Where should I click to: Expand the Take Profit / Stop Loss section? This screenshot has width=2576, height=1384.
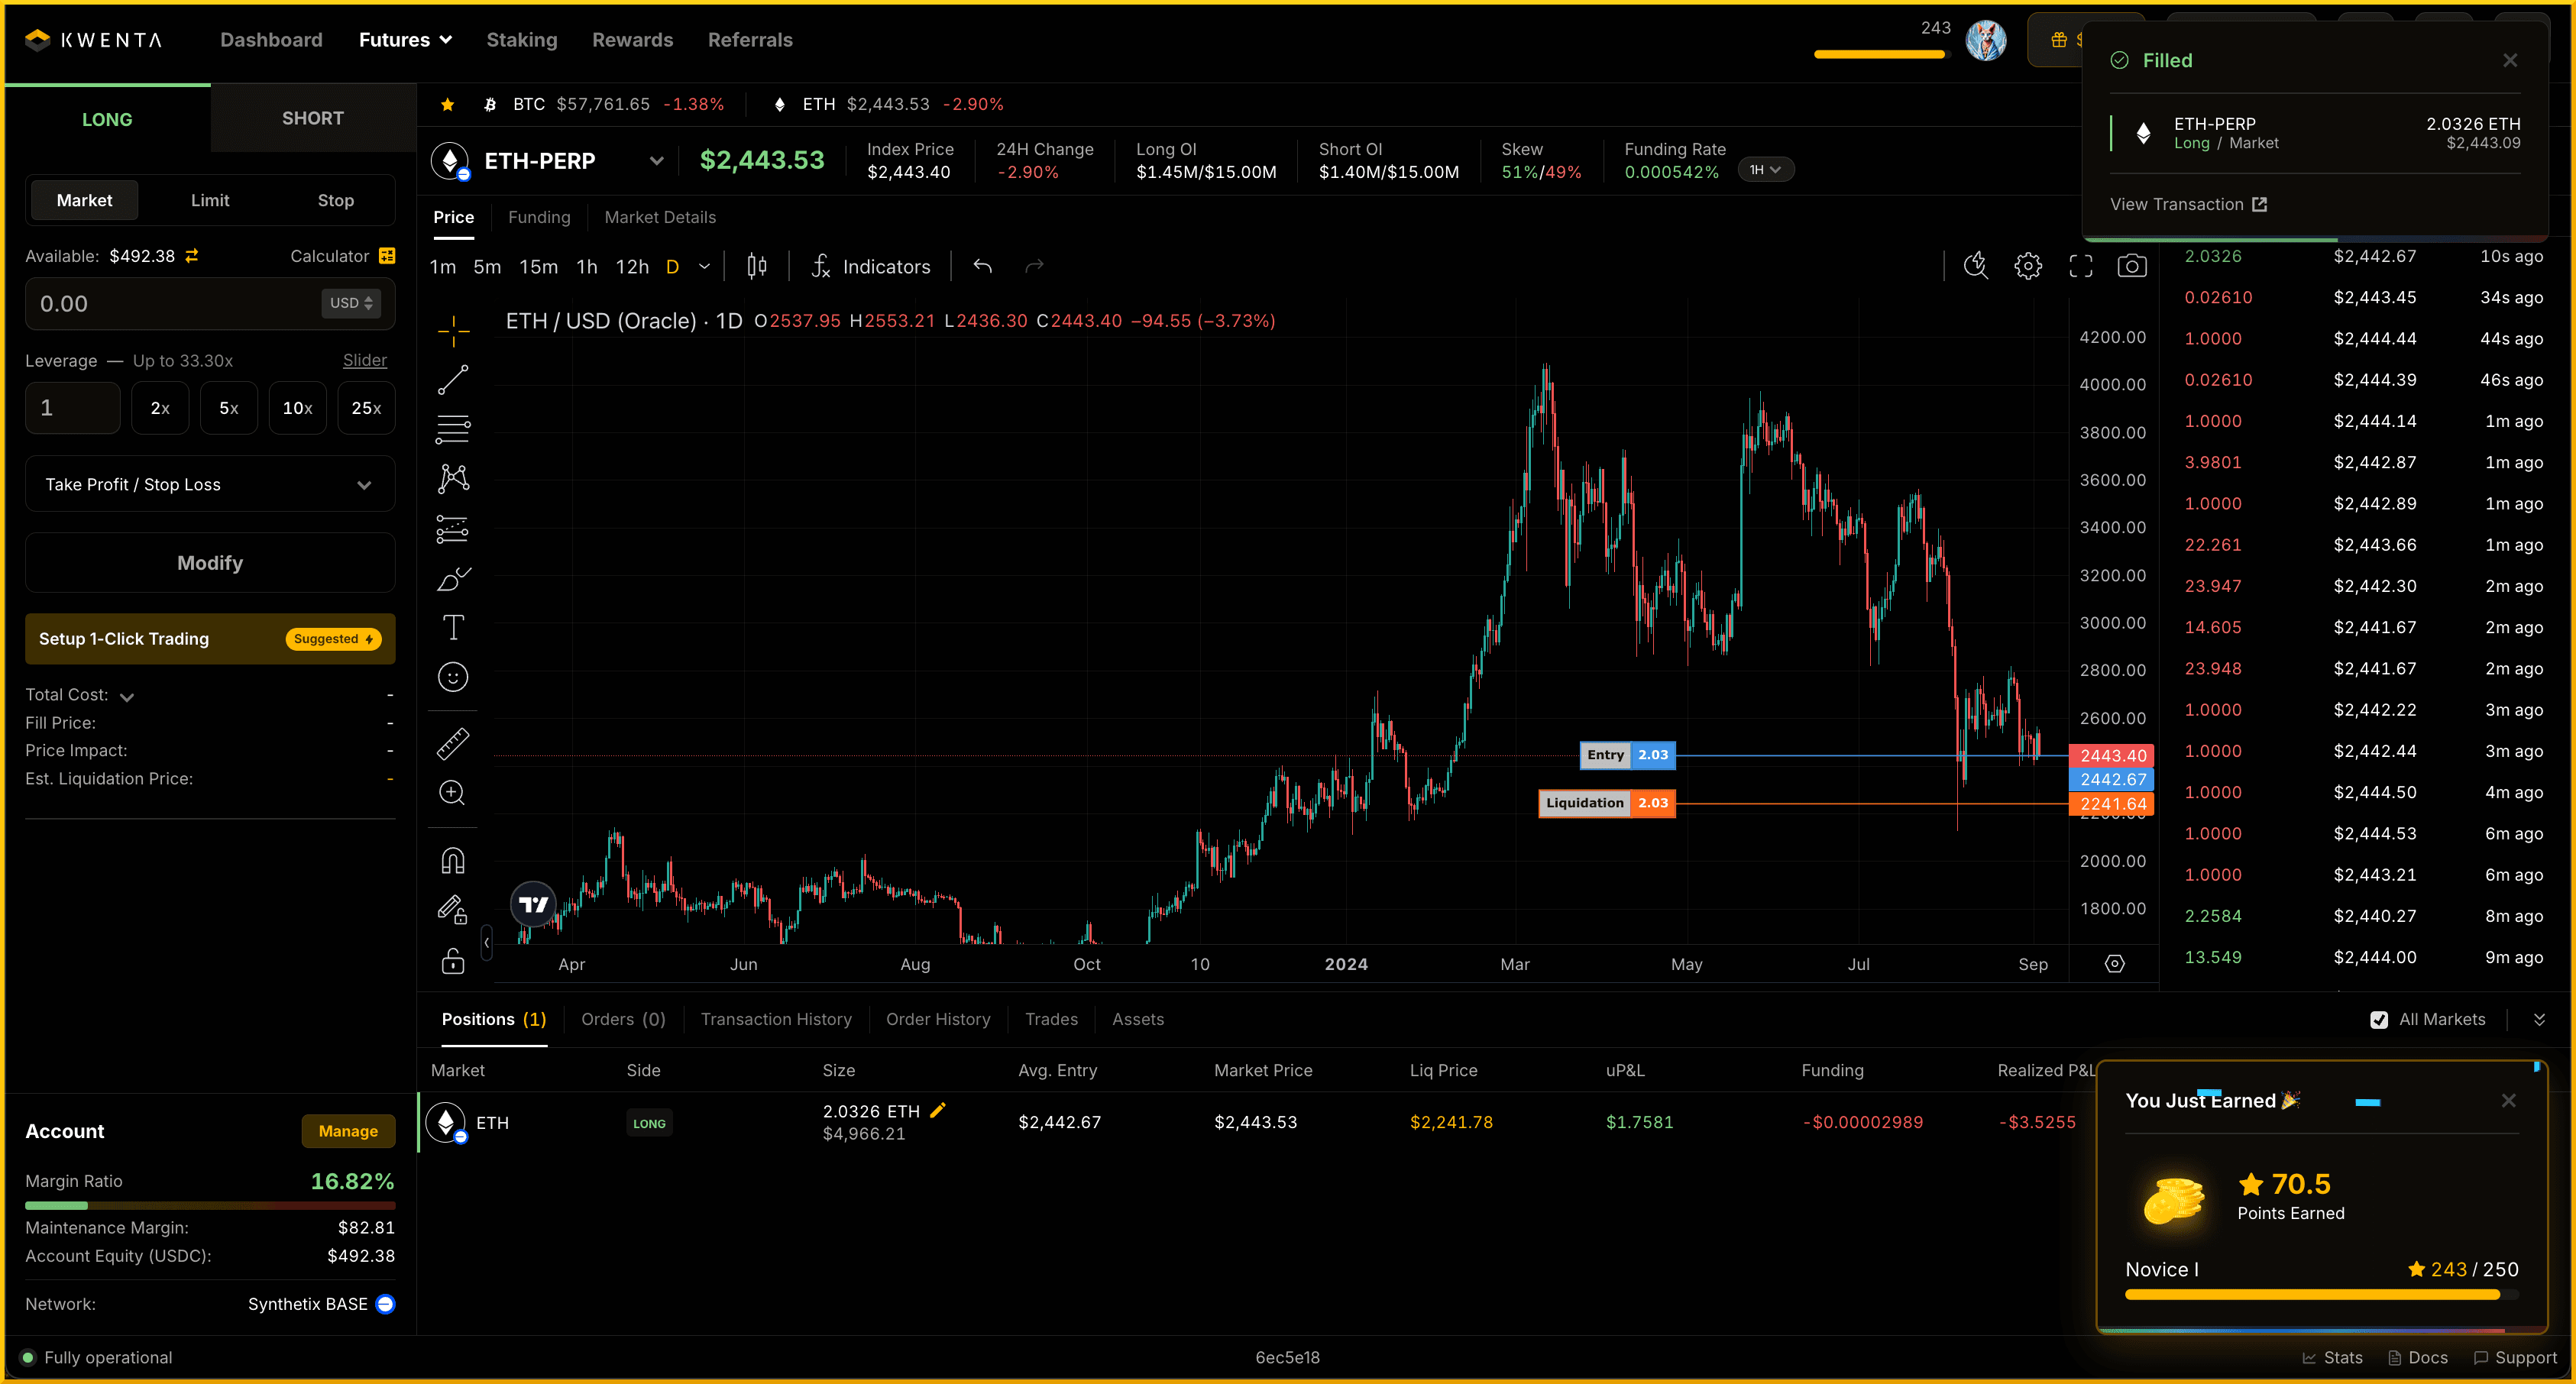[206, 484]
